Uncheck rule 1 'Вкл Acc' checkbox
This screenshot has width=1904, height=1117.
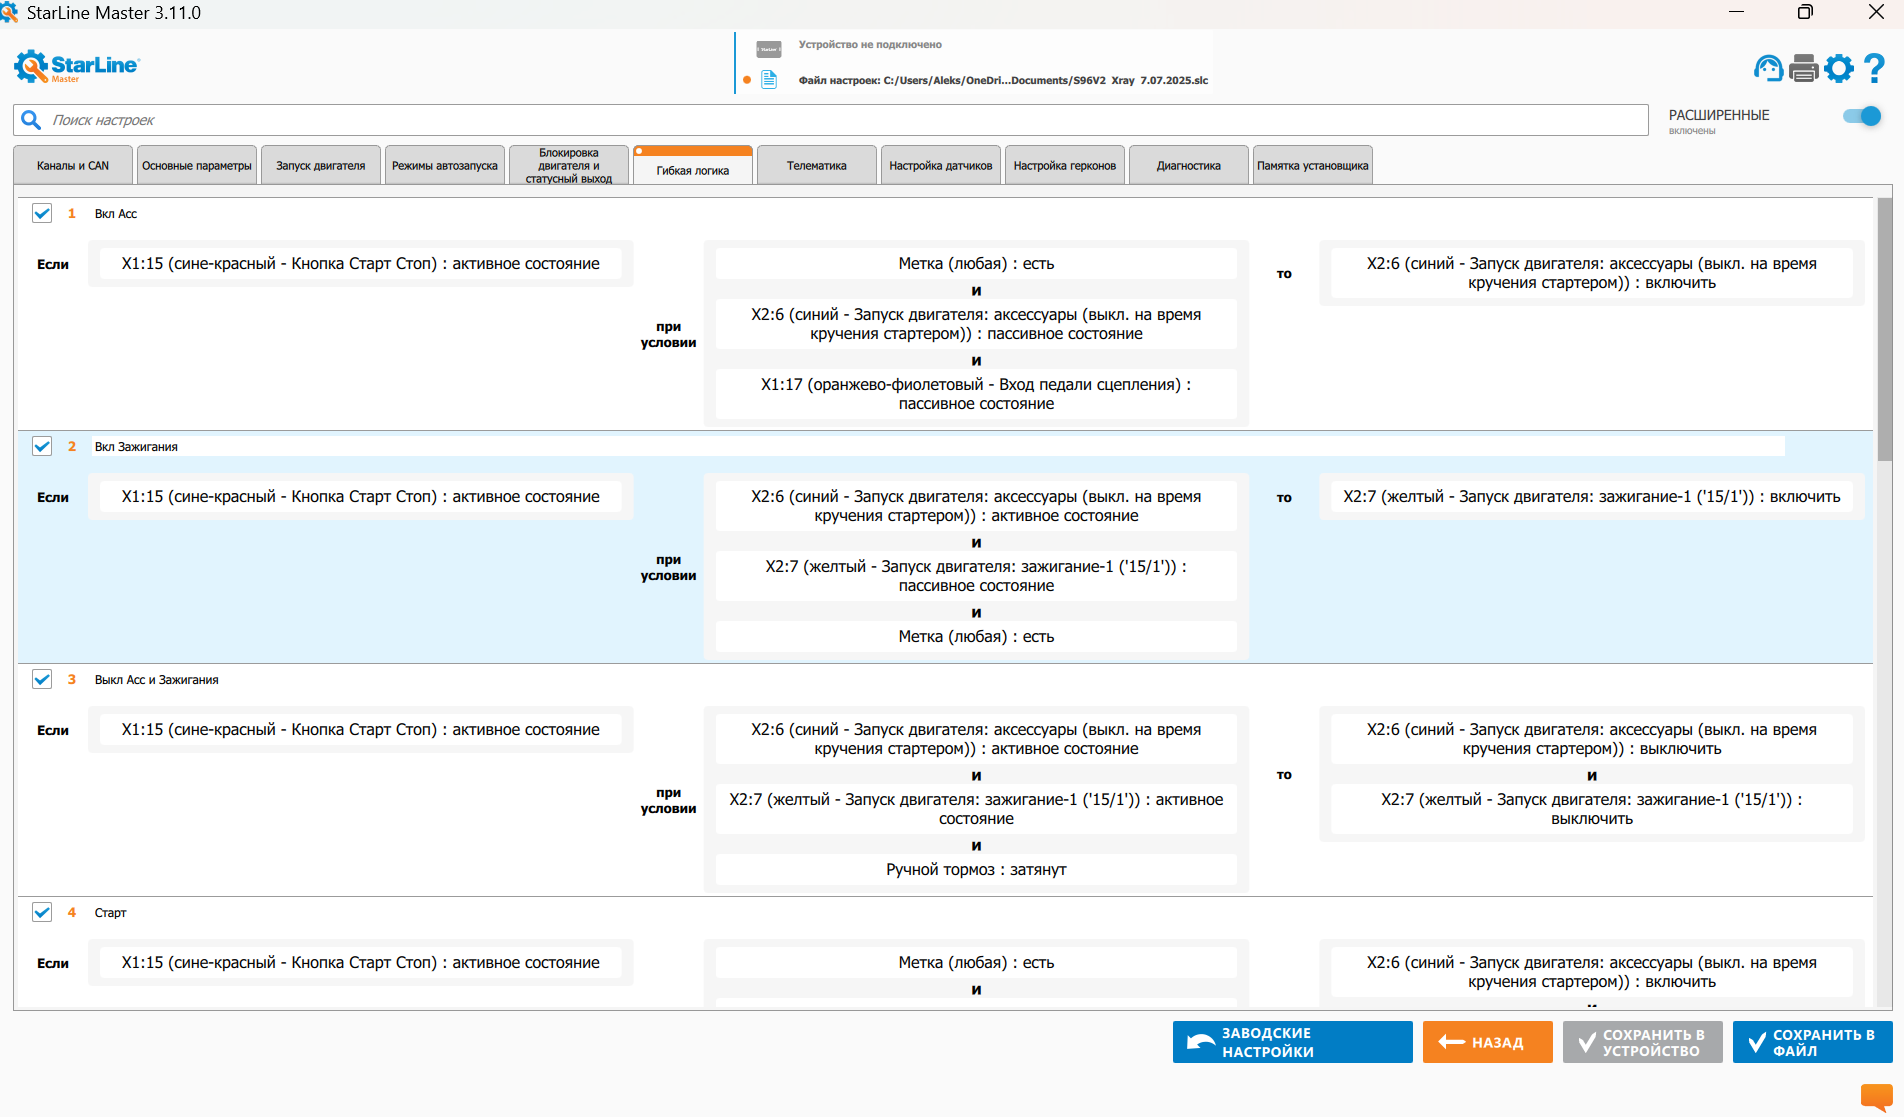coord(42,213)
